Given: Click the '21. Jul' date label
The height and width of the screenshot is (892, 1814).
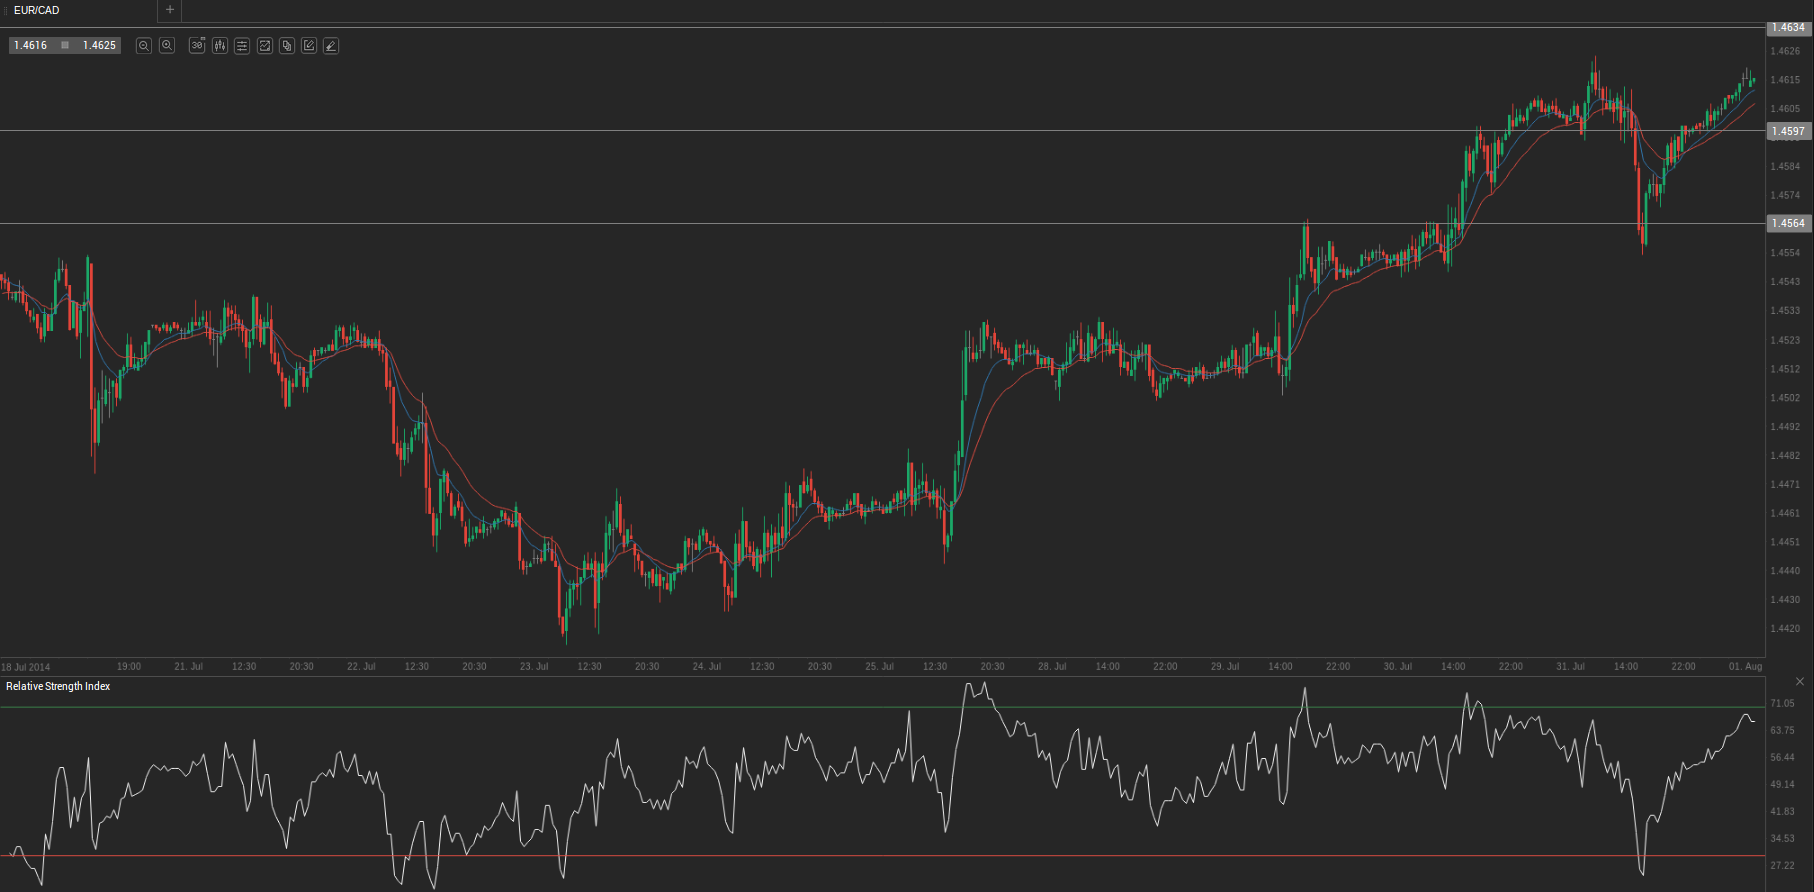Looking at the screenshot, I should pyautogui.click(x=188, y=667).
